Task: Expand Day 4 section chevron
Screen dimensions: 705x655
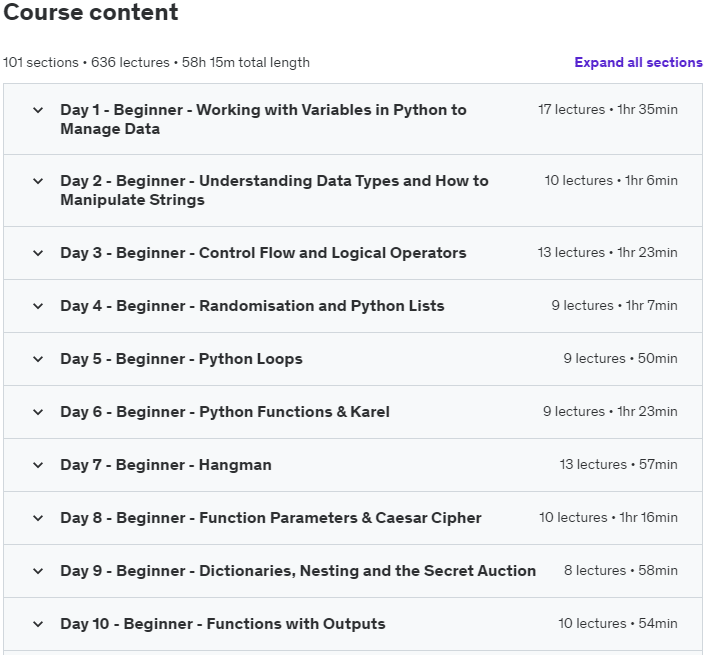Action: 38,306
